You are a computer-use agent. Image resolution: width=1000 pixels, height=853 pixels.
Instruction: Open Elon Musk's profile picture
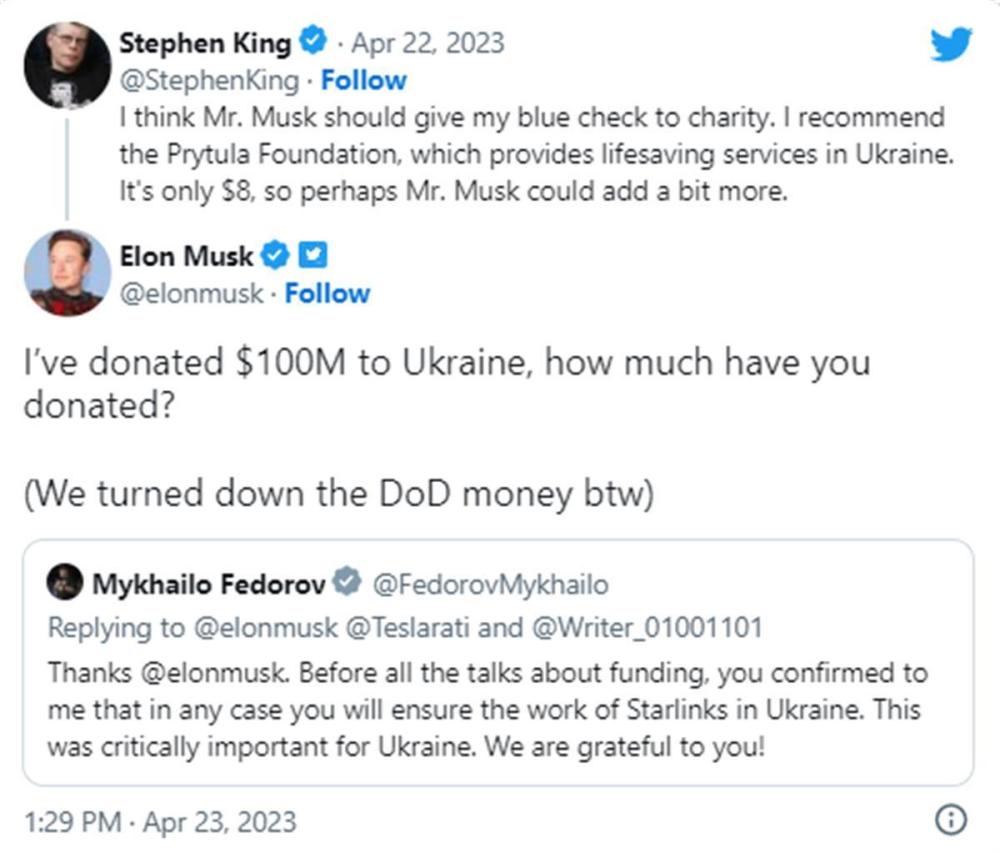[67, 273]
